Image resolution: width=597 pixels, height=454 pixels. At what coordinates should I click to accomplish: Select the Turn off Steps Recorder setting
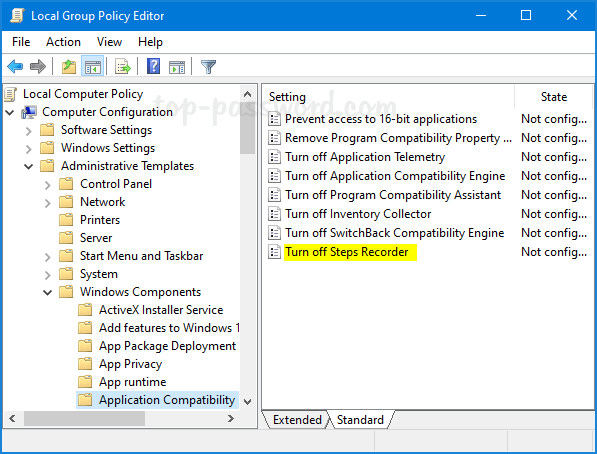click(x=346, y=252)
